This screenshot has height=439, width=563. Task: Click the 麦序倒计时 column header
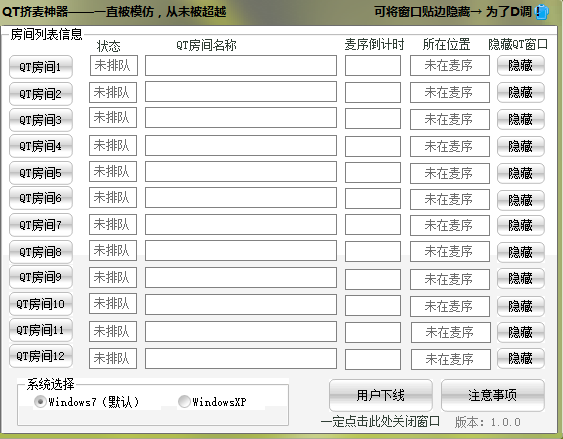(x=374, y=45)
